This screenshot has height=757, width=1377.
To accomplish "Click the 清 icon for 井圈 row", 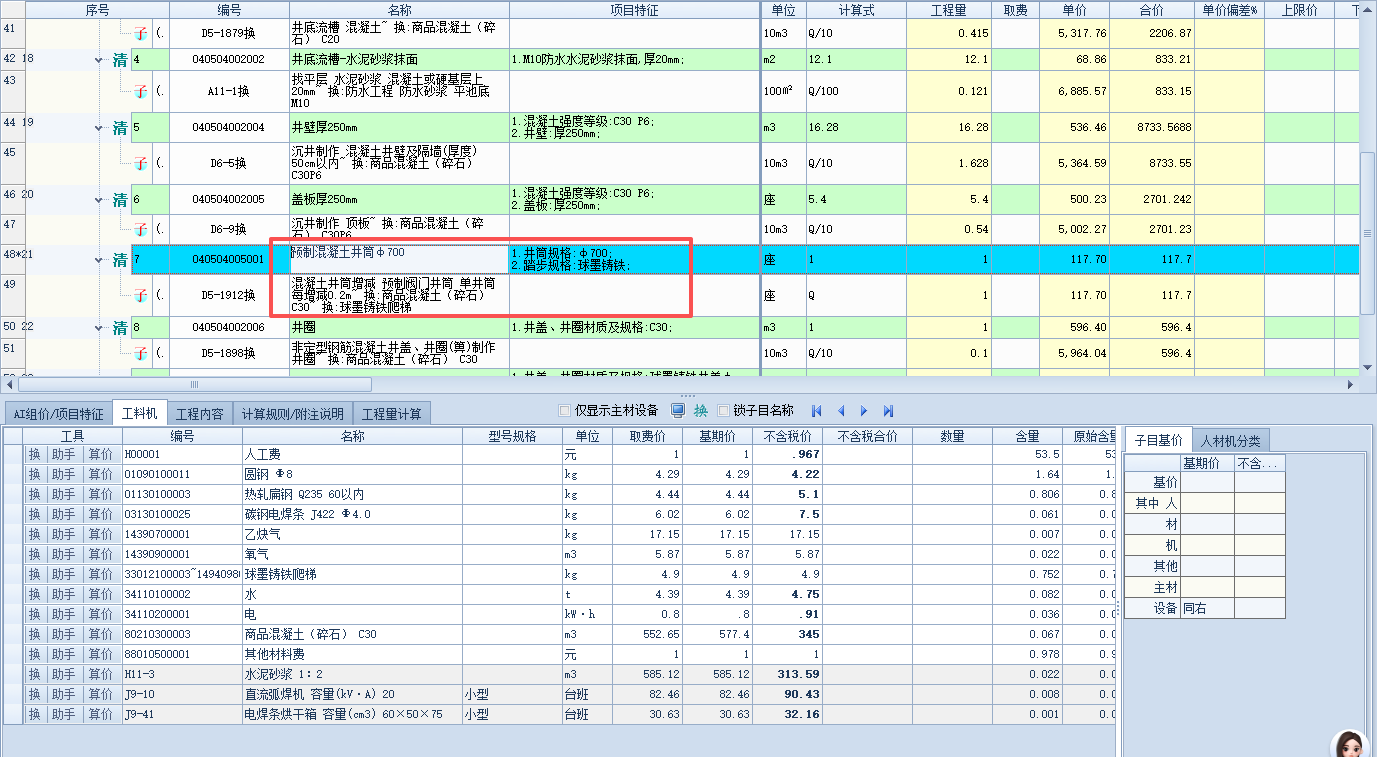I will point(120,328).
